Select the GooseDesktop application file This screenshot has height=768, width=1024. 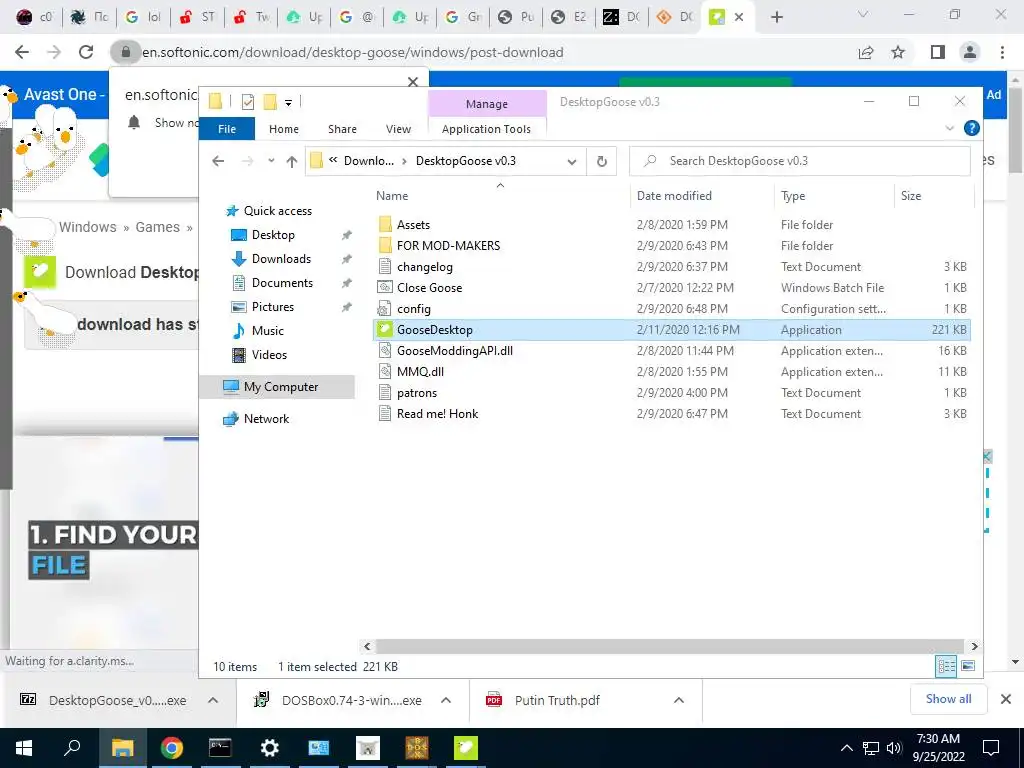(x=671, y=330)
